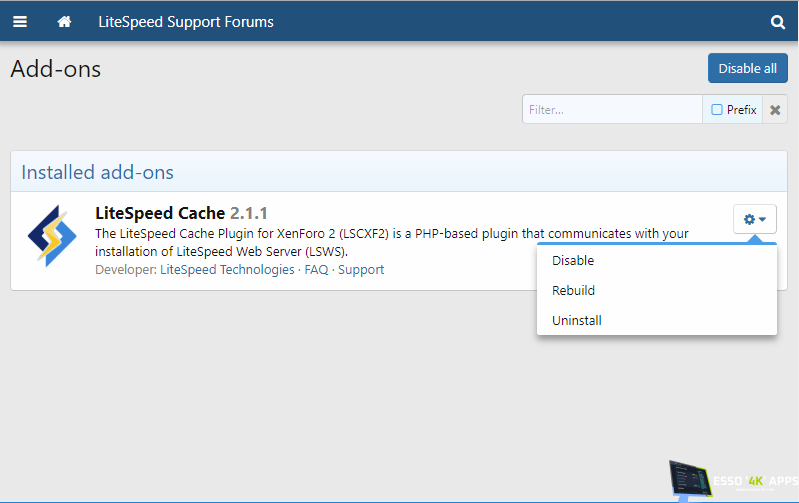Click the LiteSpeed Cache add-on title

[160, 213]
